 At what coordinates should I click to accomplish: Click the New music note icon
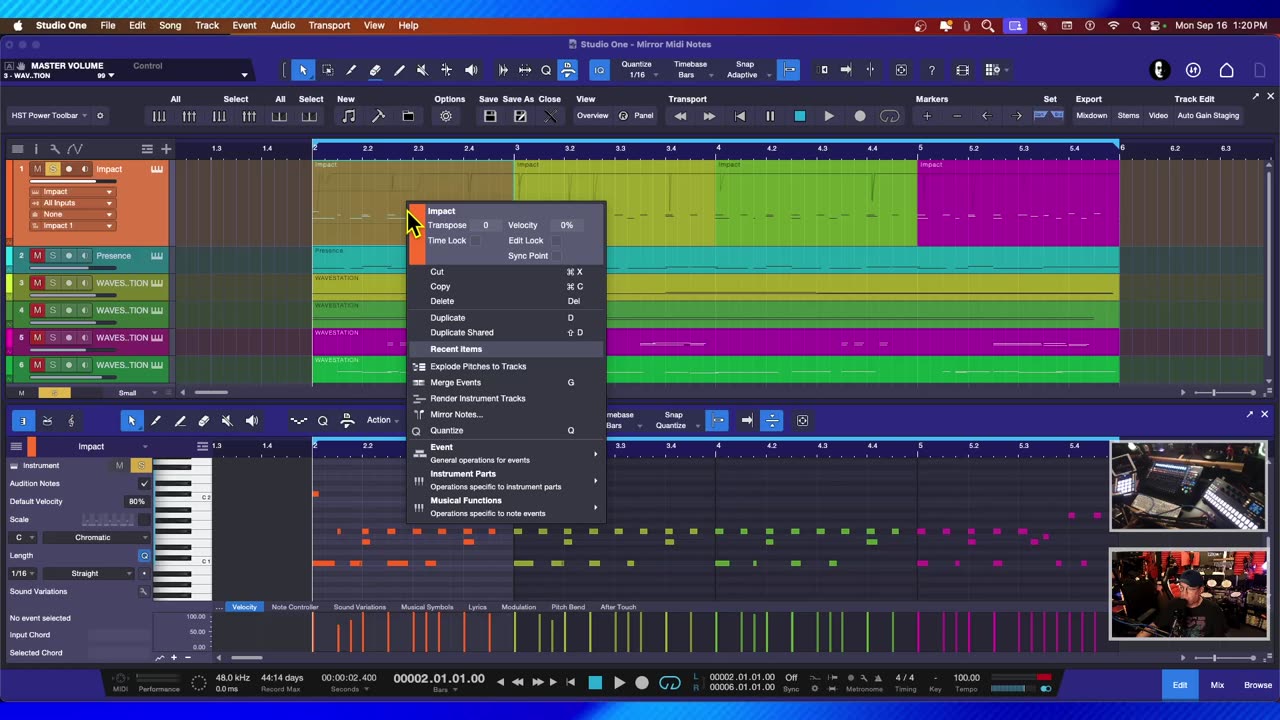pyautogui.click(x=348, y=116)
